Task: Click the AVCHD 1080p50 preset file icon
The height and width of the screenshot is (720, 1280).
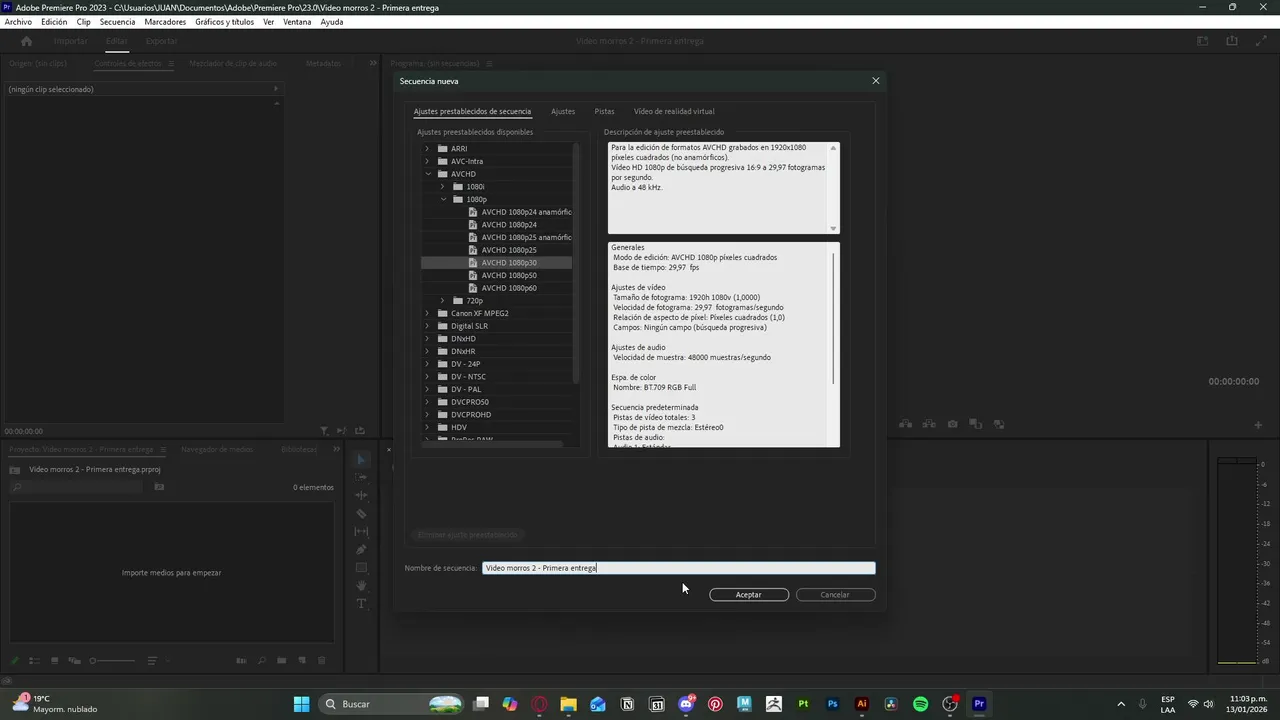Action: click(x=473, y=275)
